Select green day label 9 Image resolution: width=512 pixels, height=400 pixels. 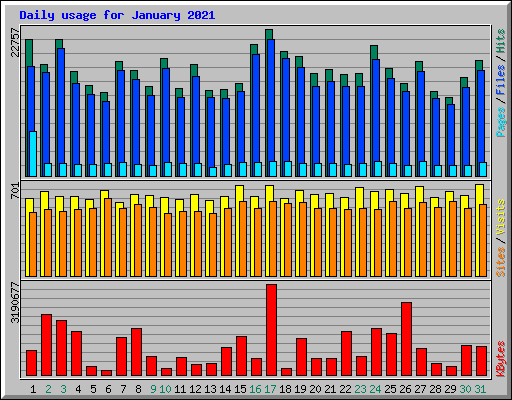point(153,389)
